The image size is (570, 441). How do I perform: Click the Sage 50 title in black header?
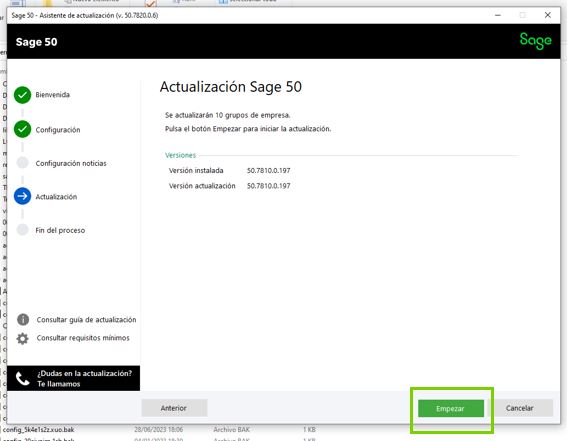(x=36, y=42)
